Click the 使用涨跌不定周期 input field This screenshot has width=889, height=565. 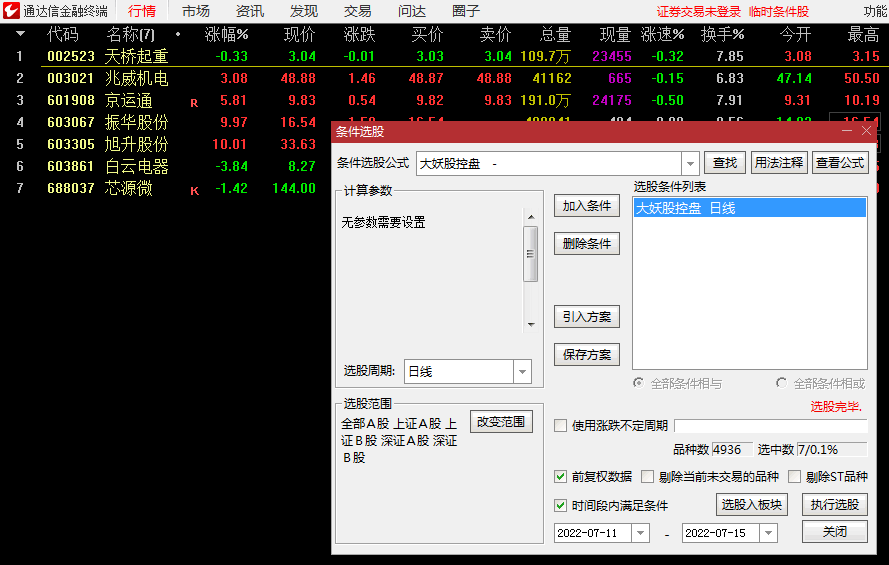(771, 426)
